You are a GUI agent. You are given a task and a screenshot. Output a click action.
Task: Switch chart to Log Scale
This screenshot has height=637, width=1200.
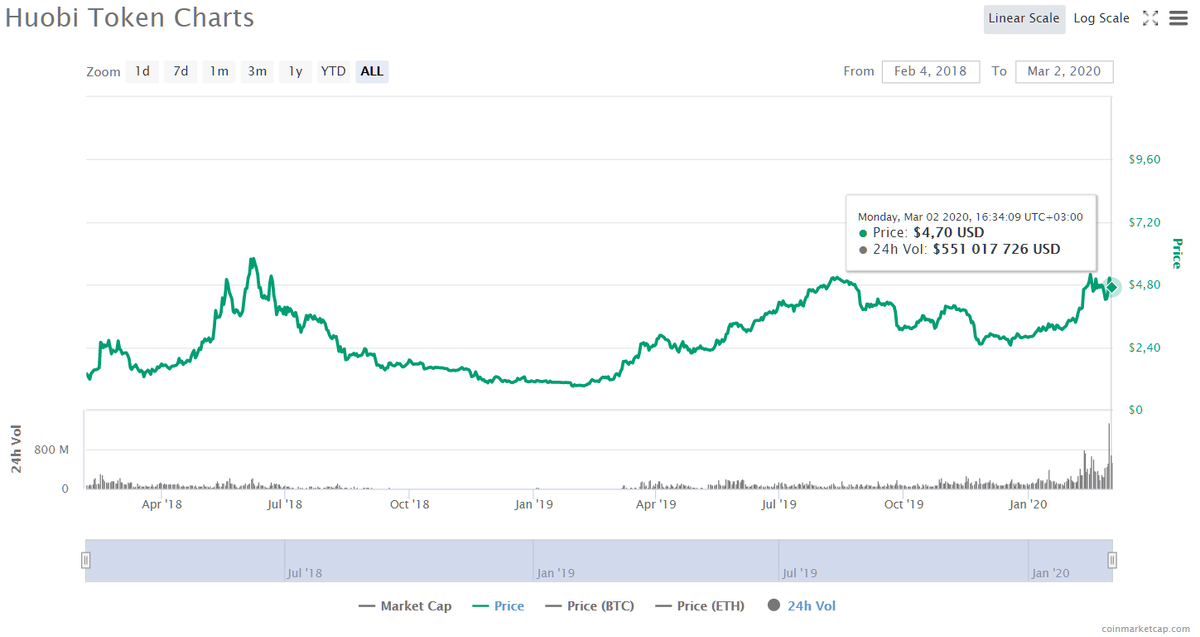(x=1101, y=18)
